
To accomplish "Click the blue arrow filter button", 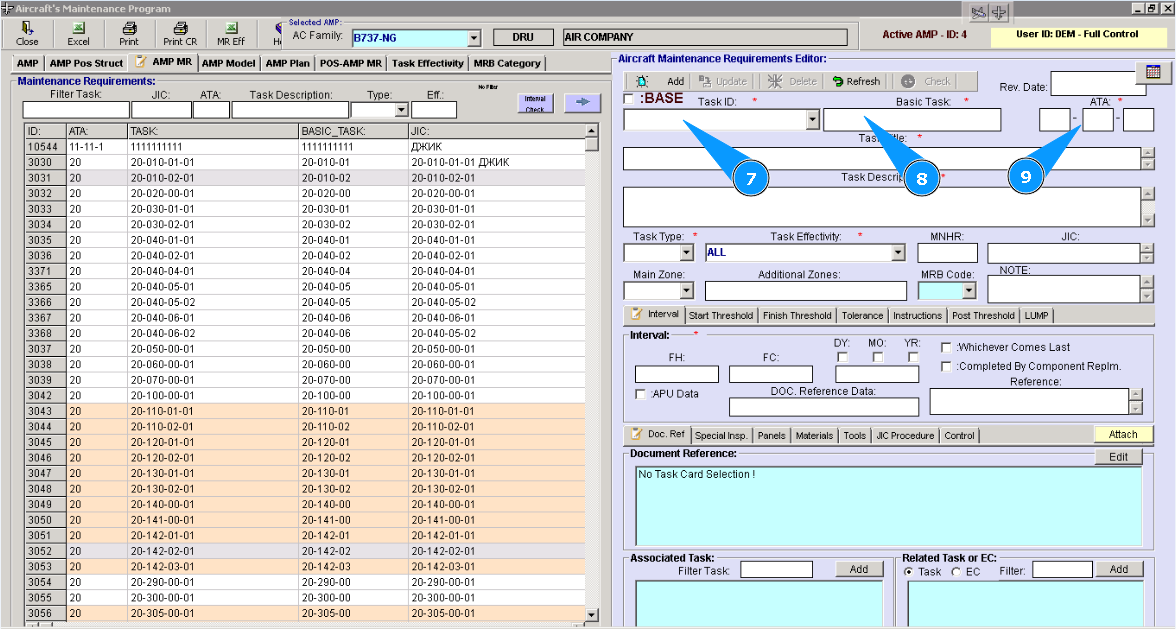I will (x=582, y=102).
